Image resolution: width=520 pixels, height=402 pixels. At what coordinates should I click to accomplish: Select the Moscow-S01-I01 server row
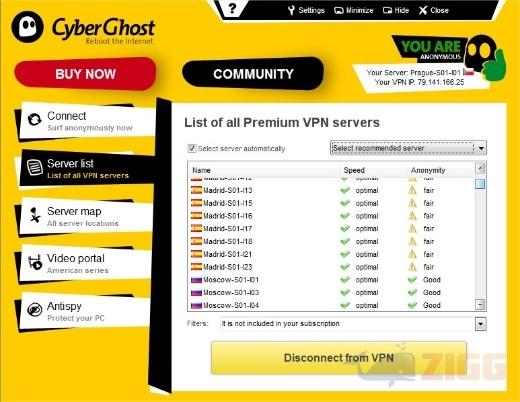coord(332,280)
